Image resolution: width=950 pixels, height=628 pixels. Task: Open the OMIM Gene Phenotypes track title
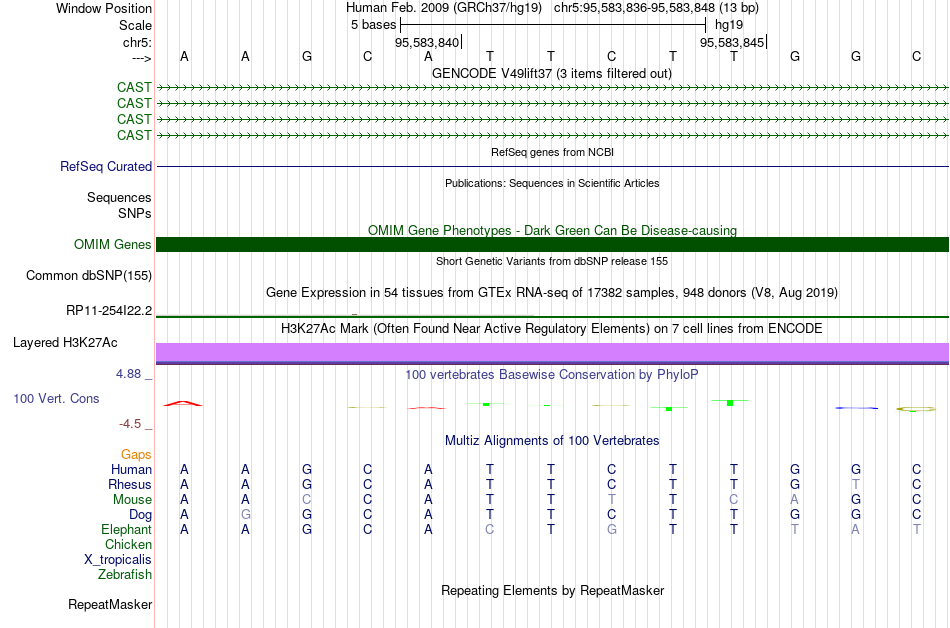coord(552,230)
